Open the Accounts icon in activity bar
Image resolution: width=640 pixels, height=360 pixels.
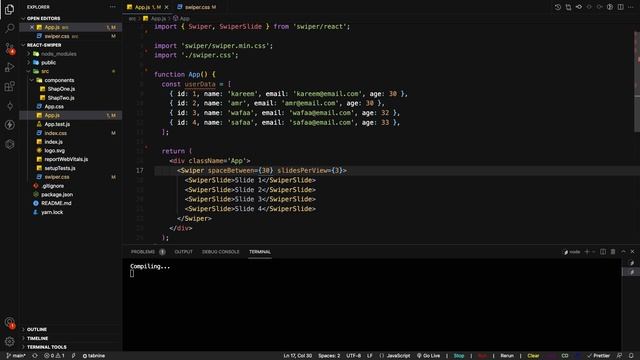(9, 322)
